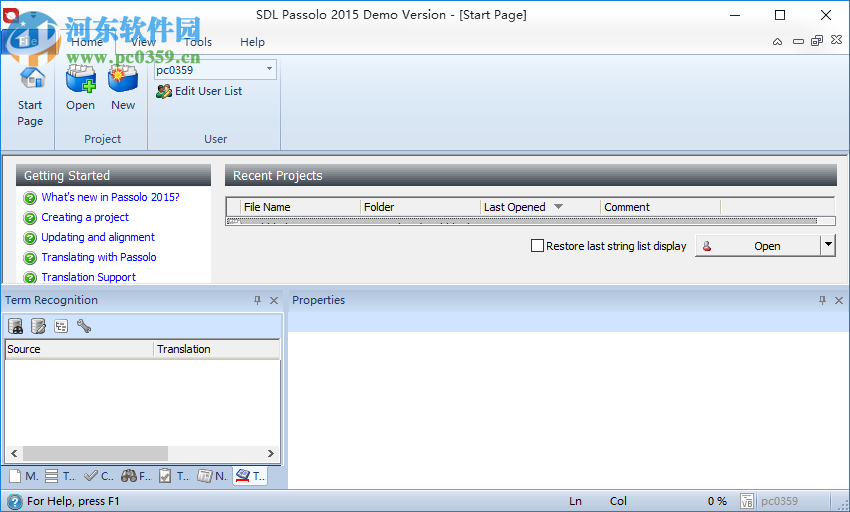Sort by the Last Opened column header
Screen dimensions: 850x512
pos(540,207)
